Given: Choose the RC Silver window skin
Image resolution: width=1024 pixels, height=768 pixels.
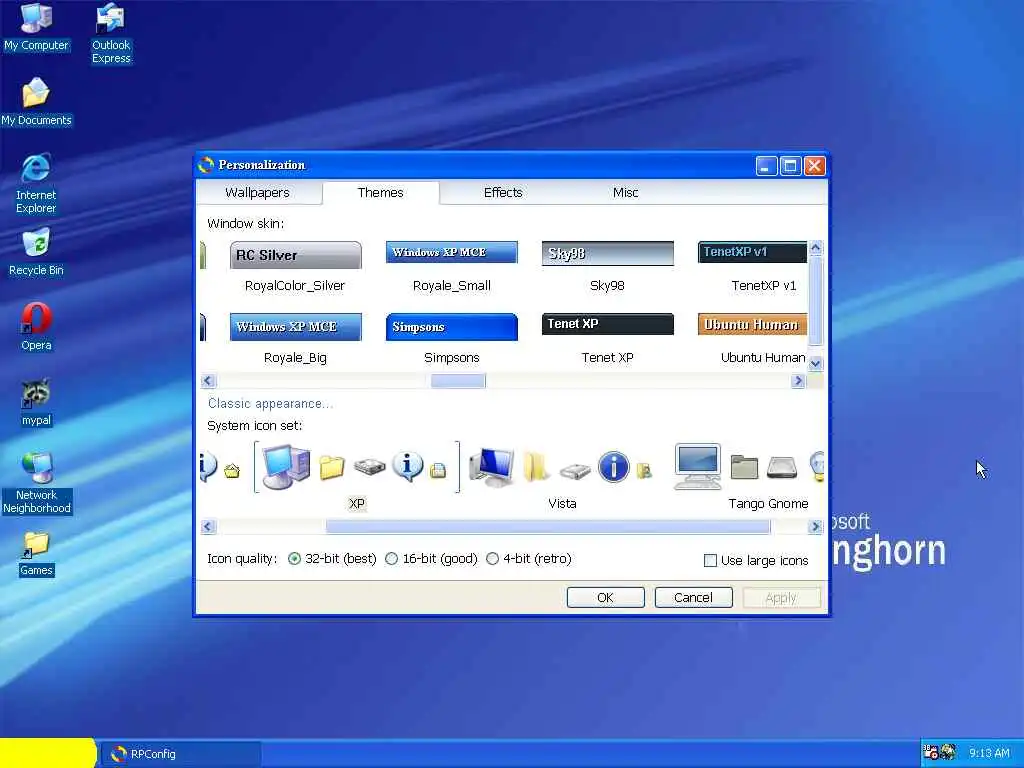Looking at the screenshot, I should (x=295, y=267).
